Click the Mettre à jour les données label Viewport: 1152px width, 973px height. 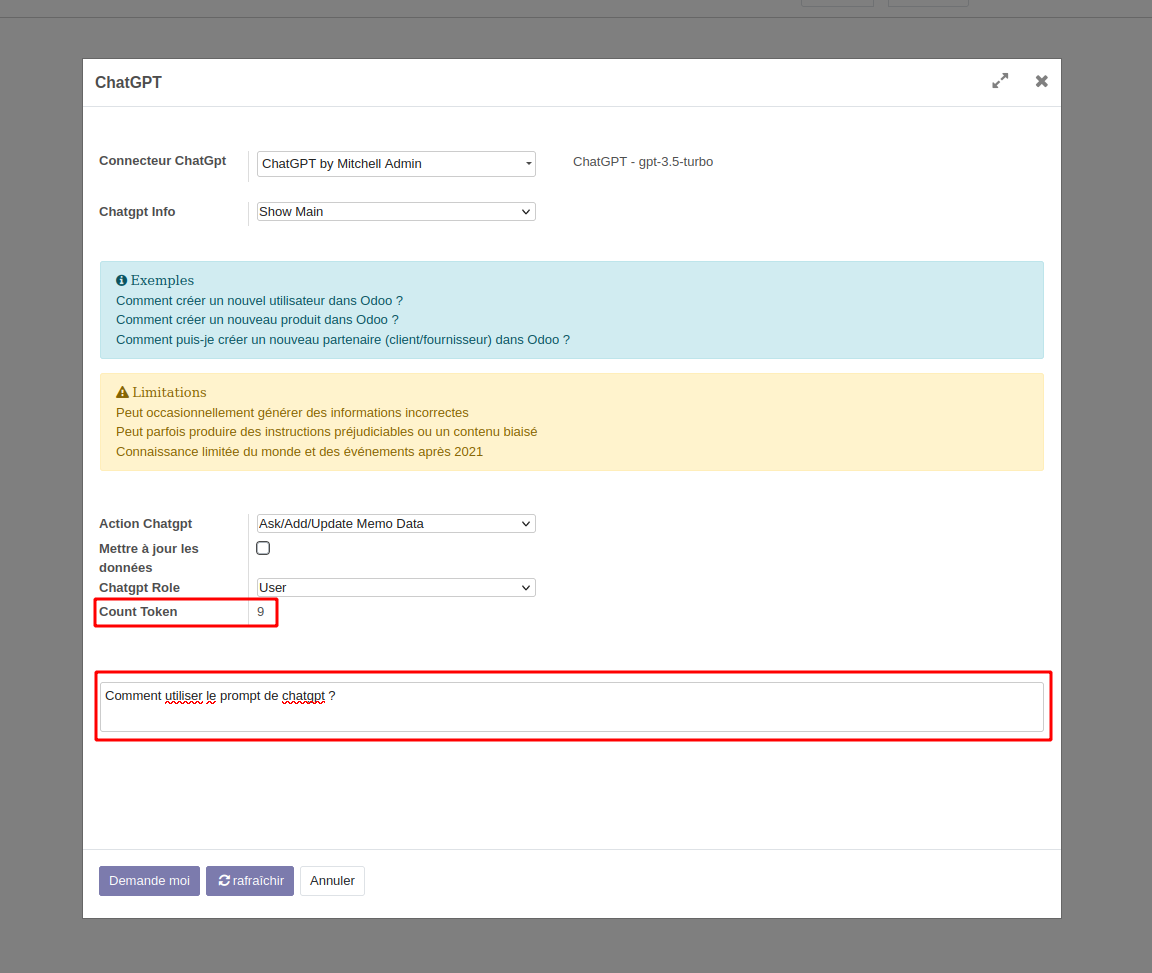click(149, 559)
